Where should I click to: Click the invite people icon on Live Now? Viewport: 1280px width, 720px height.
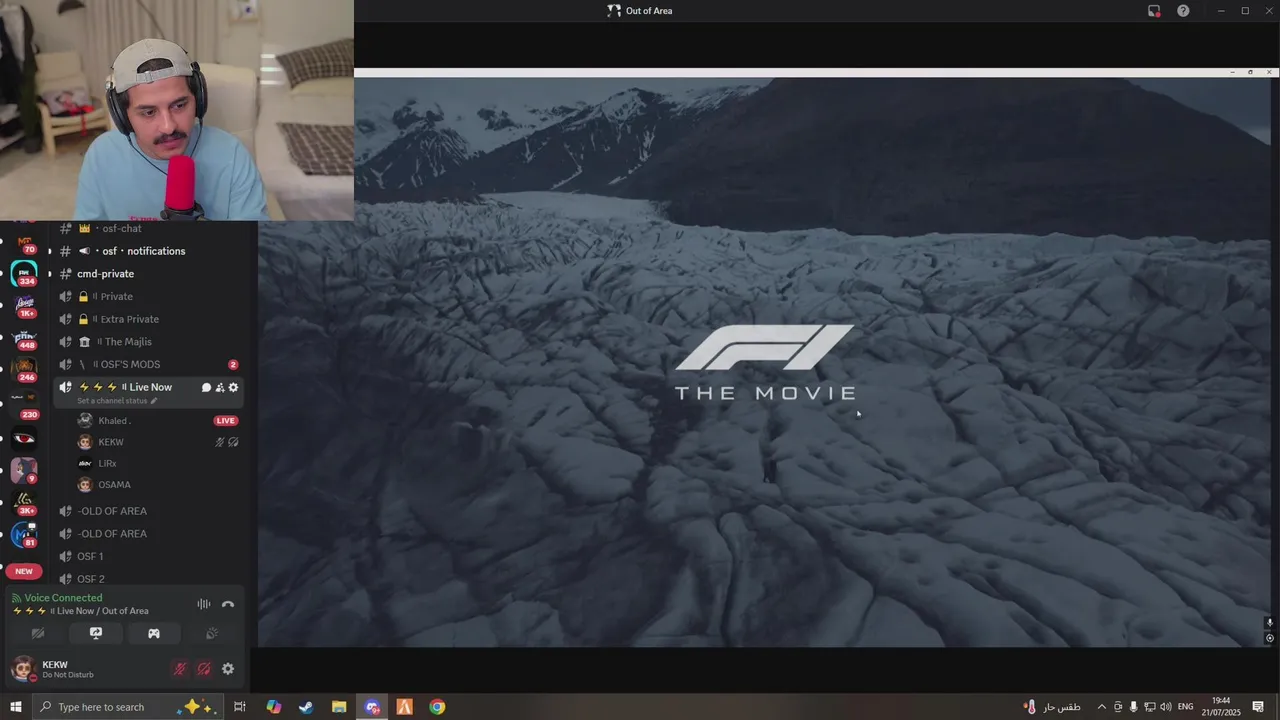[220, 388]
